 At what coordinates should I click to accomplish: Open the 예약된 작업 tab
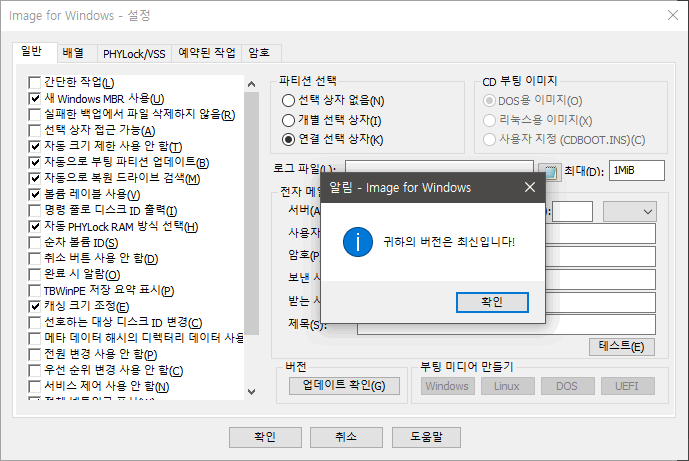pyautogui.click(x=207, y=53)
